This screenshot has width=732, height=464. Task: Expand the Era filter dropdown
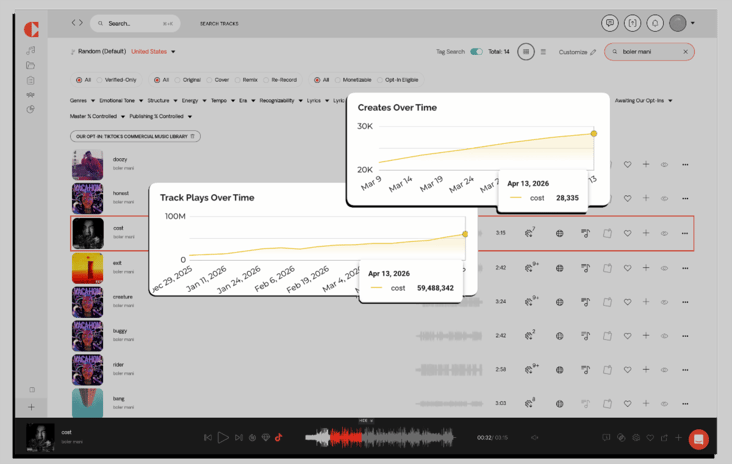[x=247, y=100]
